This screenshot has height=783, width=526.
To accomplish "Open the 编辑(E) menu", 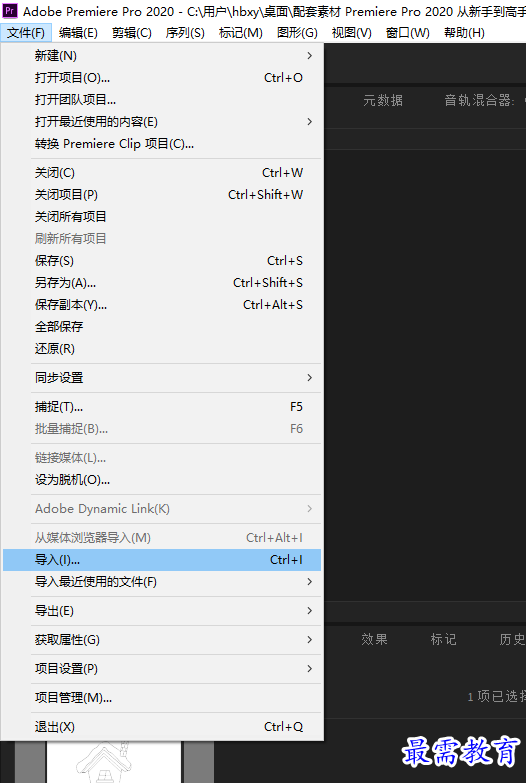I will click(x=78, y=33).
